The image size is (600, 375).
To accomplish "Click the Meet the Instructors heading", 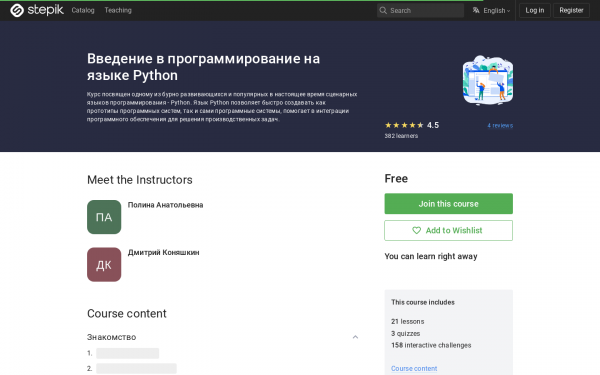I will coord(140,180).
